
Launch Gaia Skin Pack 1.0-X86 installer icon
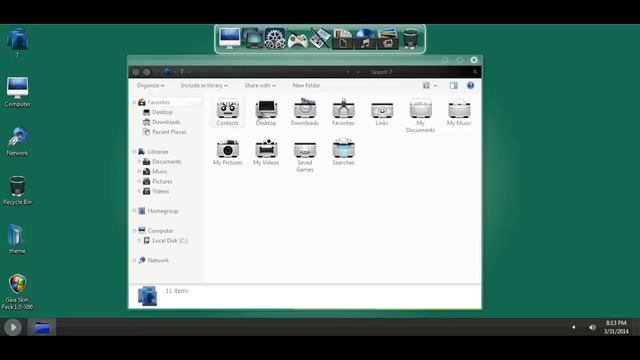(17, 291)
